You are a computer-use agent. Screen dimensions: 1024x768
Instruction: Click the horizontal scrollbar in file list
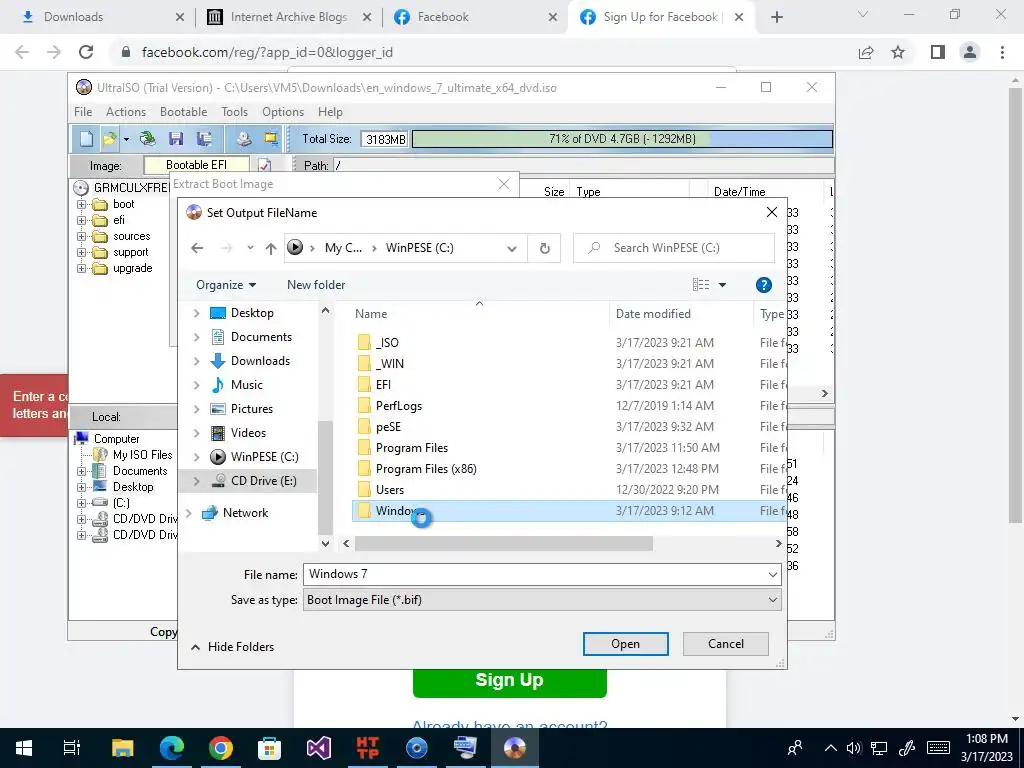504,543
